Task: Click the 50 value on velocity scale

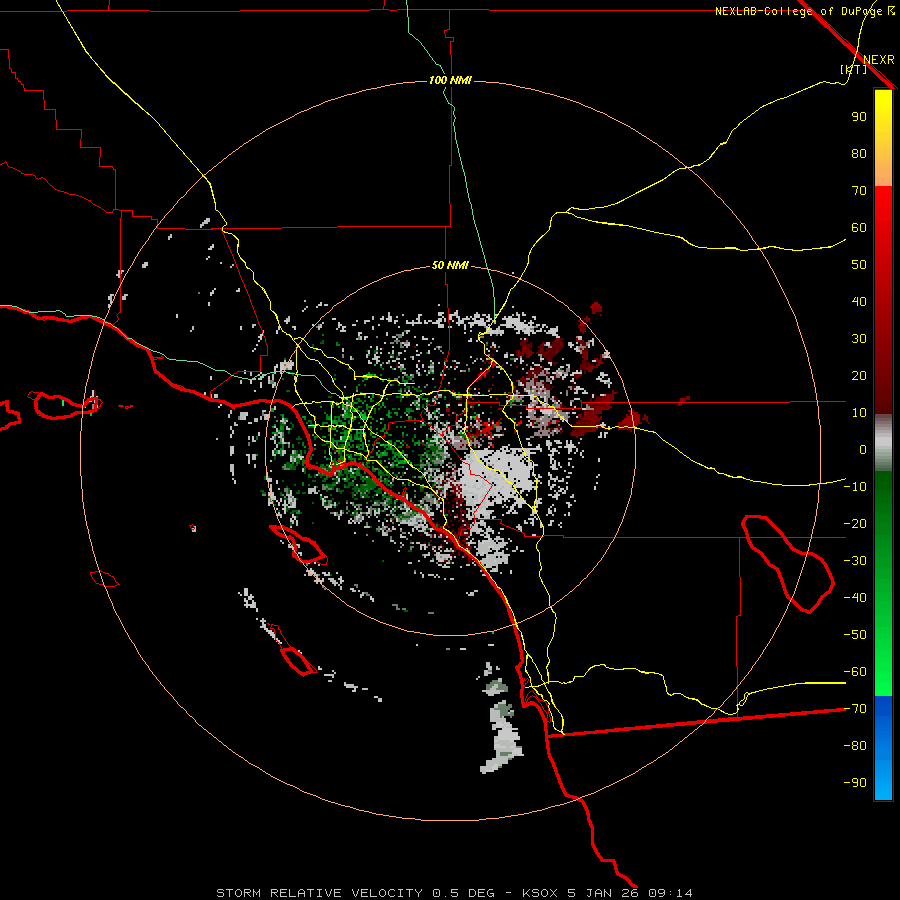Action: click(x=859, y=265)
